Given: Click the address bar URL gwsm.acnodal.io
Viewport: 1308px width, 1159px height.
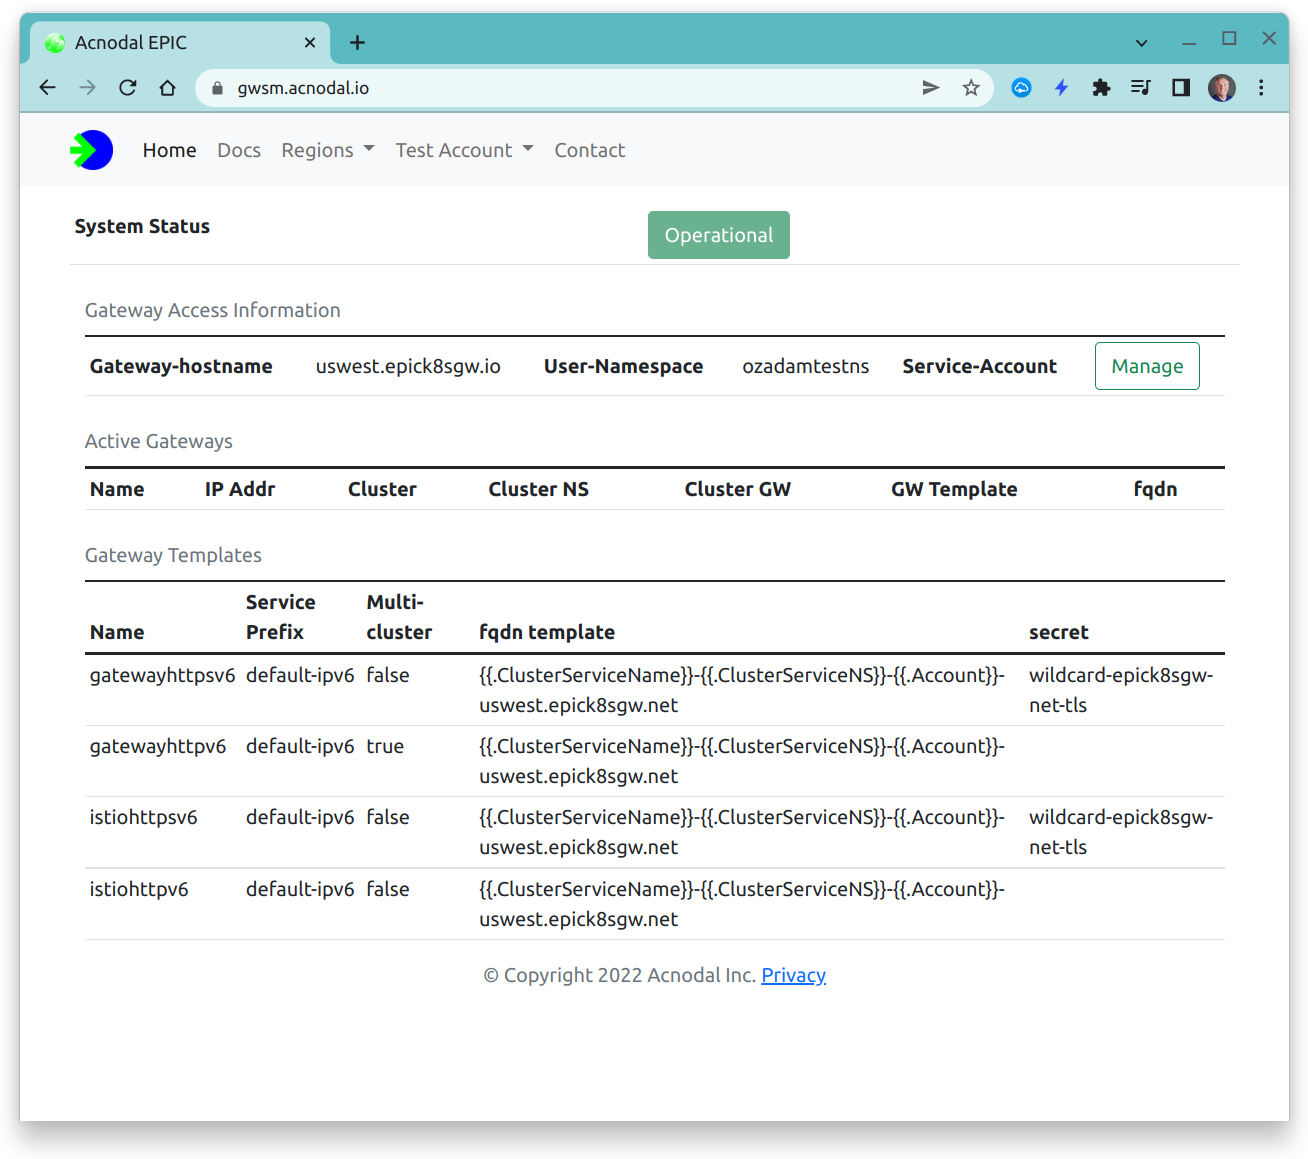Looking at the screenshot, I should click(x=303, y=88).
